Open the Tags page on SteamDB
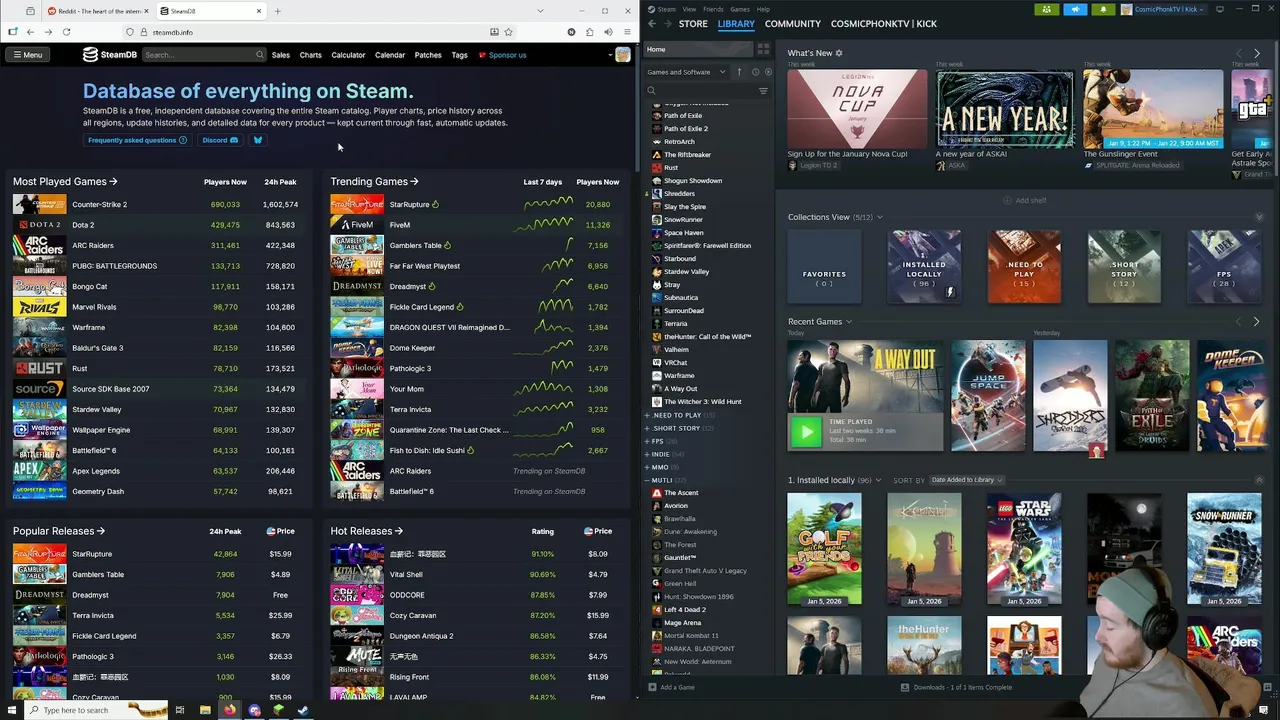Screen dimensions: 1280x720 459,55
